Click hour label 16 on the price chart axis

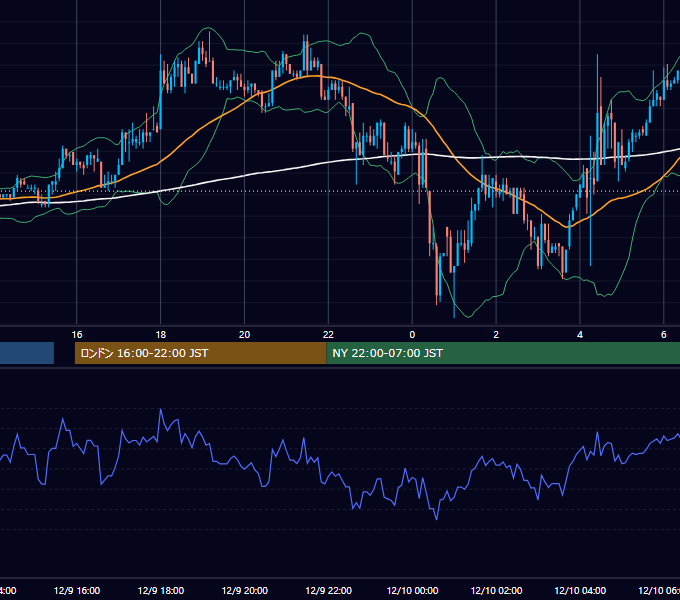coord(77,335)
